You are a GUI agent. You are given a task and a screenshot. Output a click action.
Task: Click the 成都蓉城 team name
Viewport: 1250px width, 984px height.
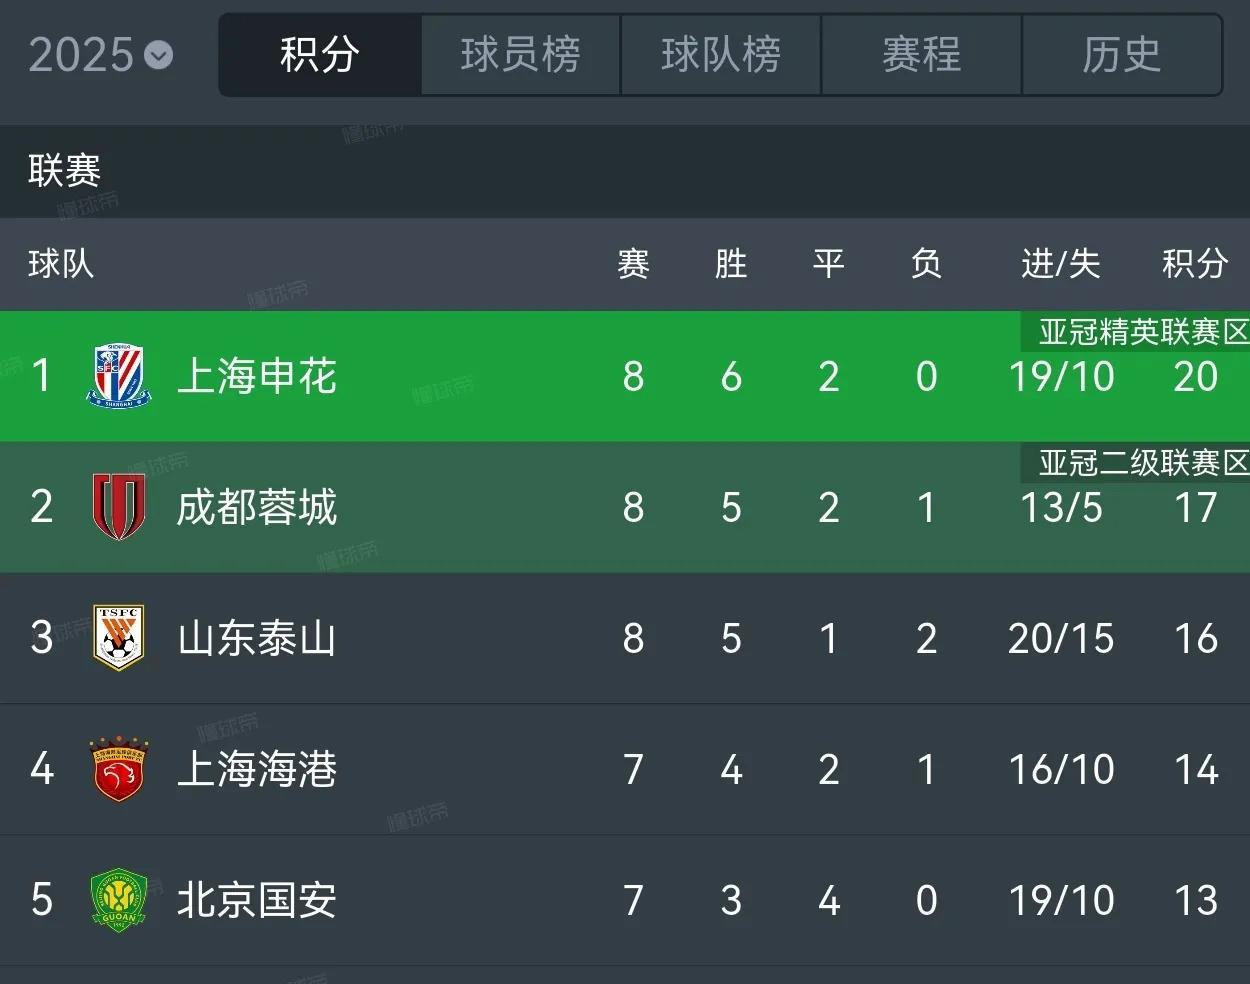[256, 507]
